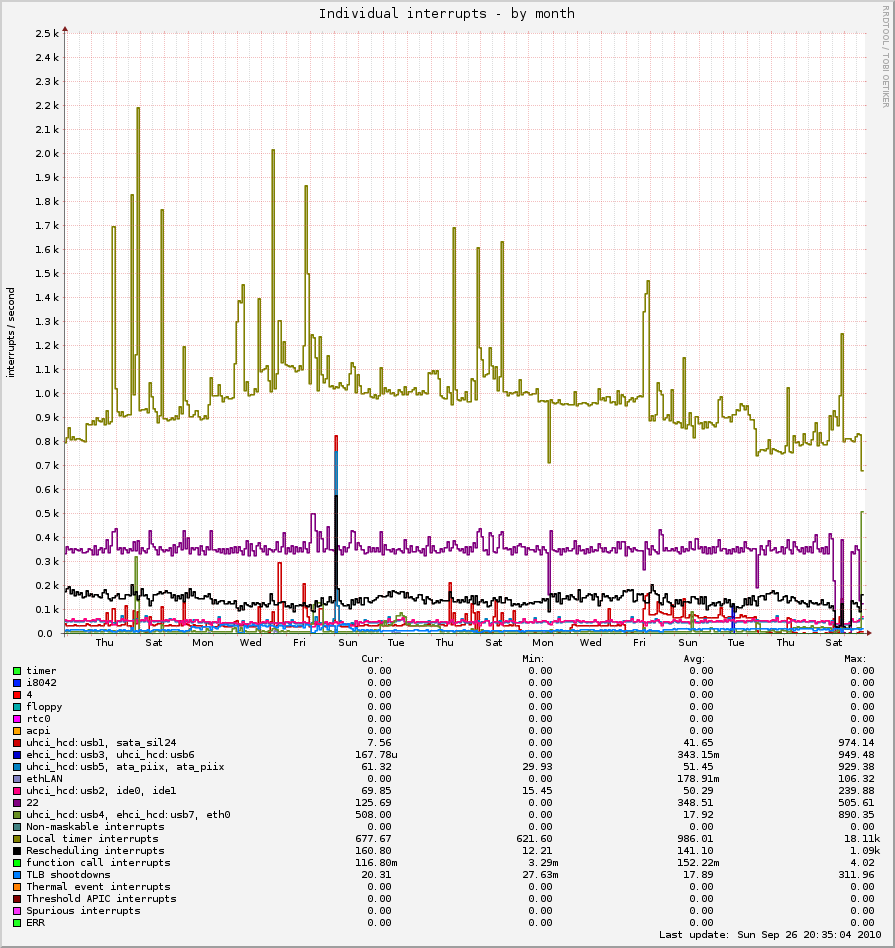This screenshot has height=948, width=895.
Task: Click the Avg value '348.51'
Action: coord(695,802)
